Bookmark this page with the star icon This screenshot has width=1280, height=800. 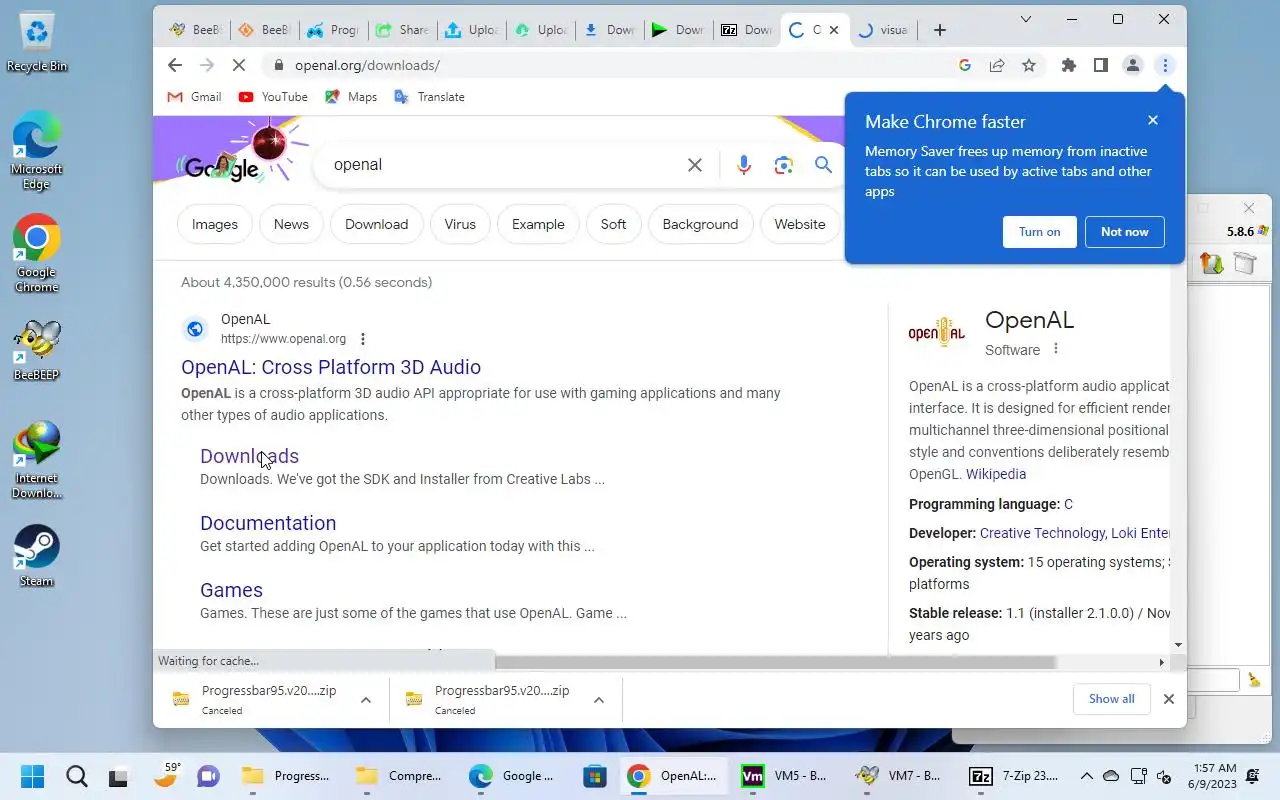[x=1029, y=65]
